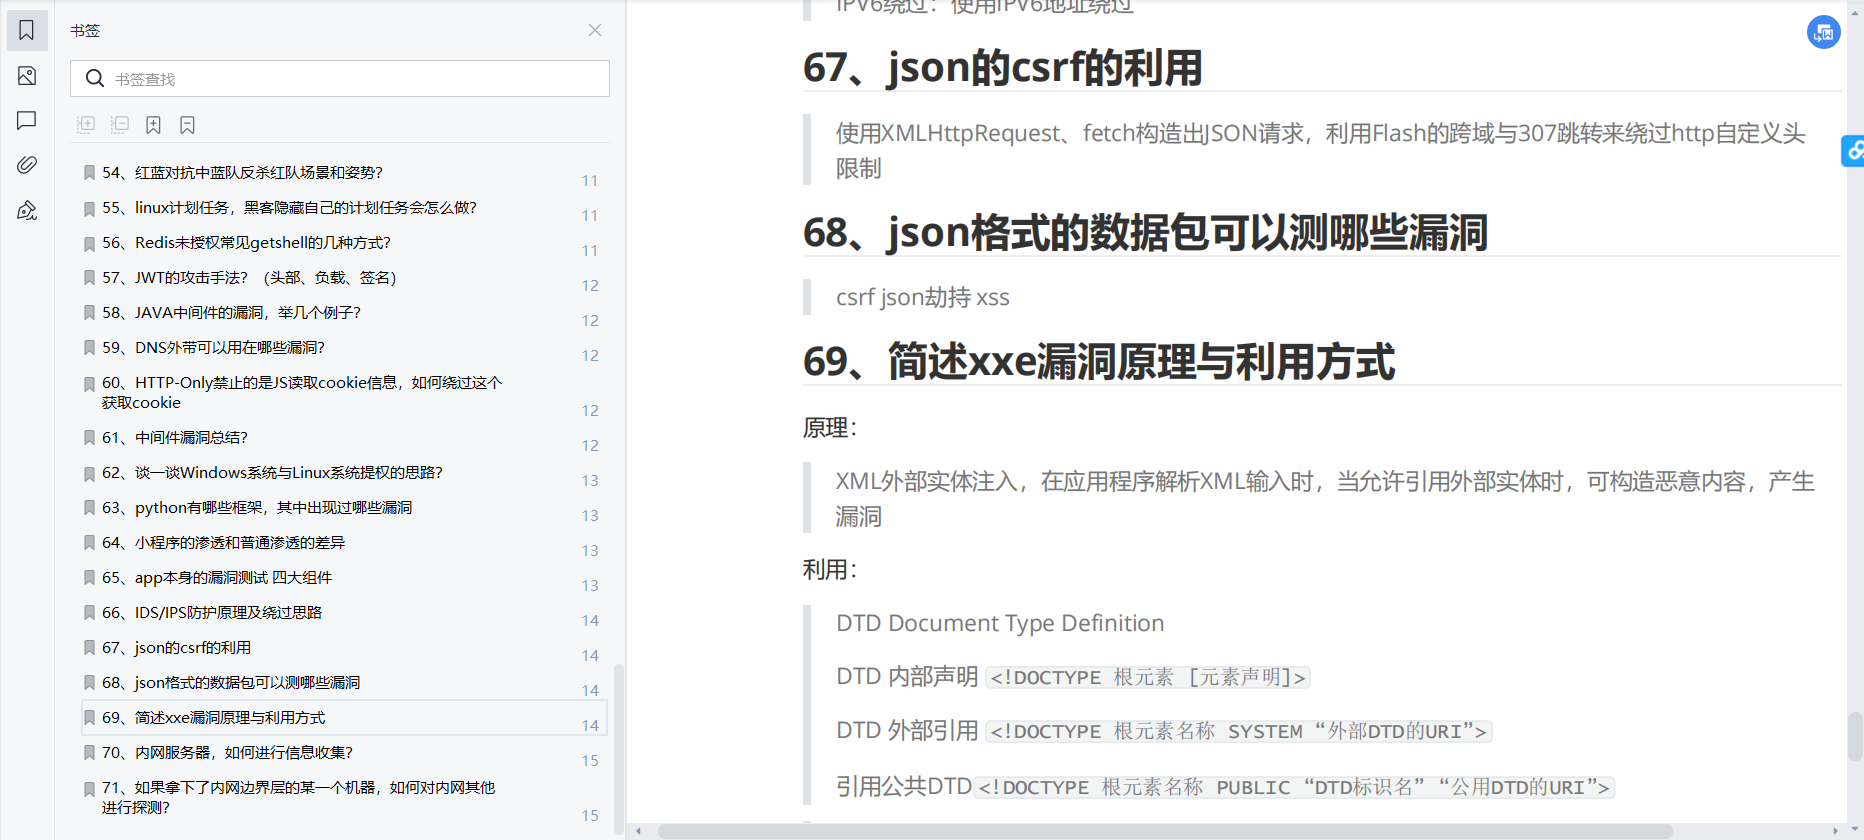Open bookmark 54、红蓝对抗中蓝队反杀红队场景和姿势

[243, 173]
